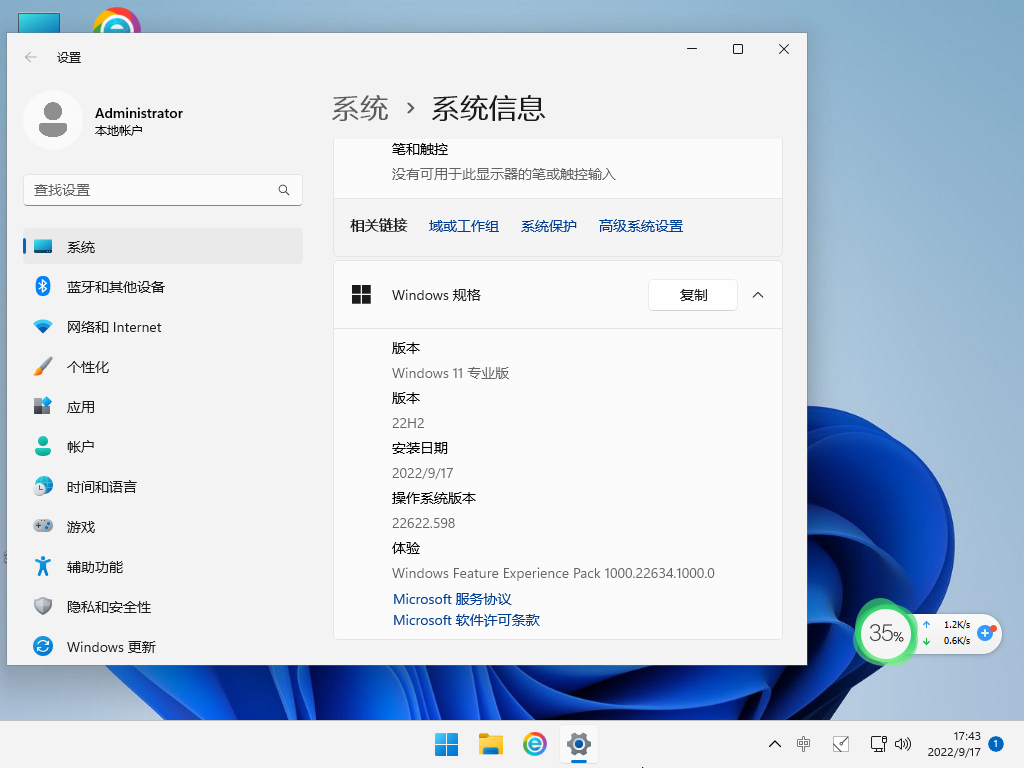The image size is (1024, 768).
Task: Open 隐私和安全性 shield icon
Action: pyautogui.click(x=42, y=607)
